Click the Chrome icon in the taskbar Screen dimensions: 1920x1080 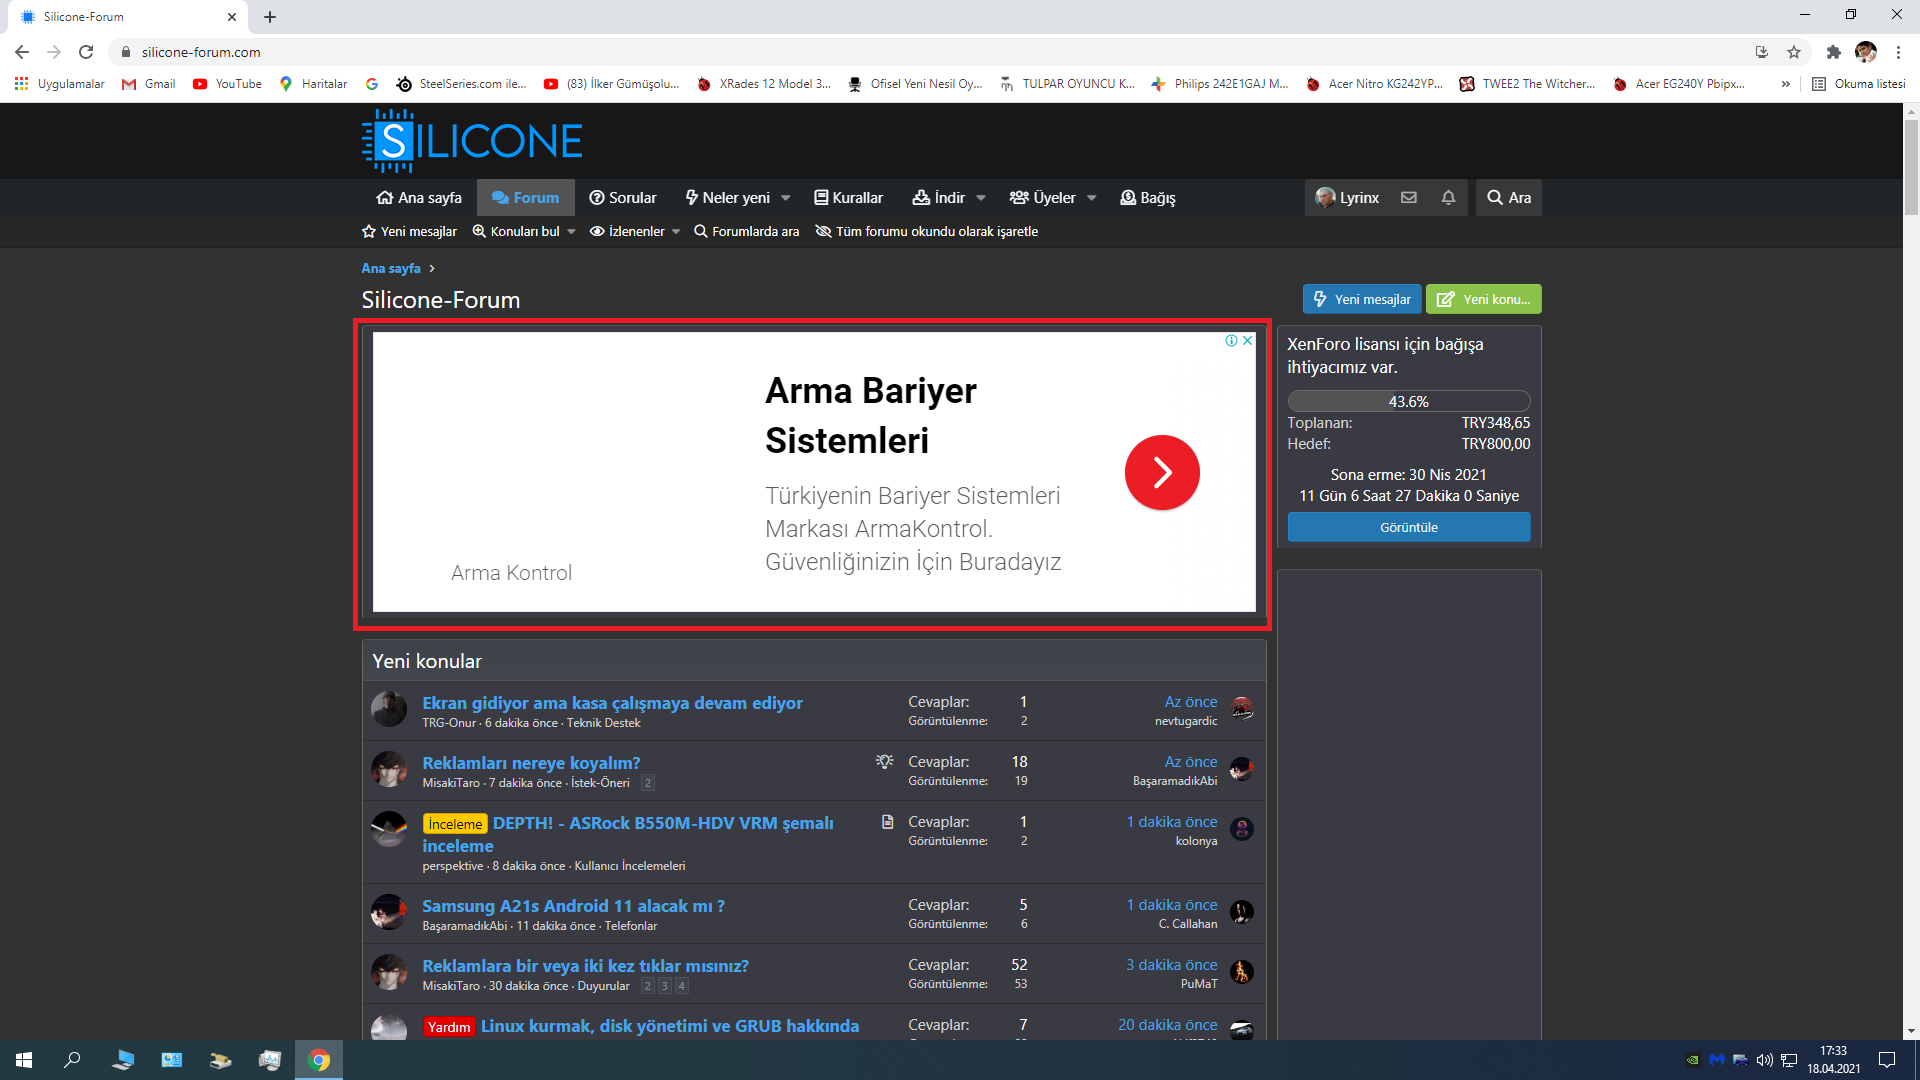pos(319,1060)
